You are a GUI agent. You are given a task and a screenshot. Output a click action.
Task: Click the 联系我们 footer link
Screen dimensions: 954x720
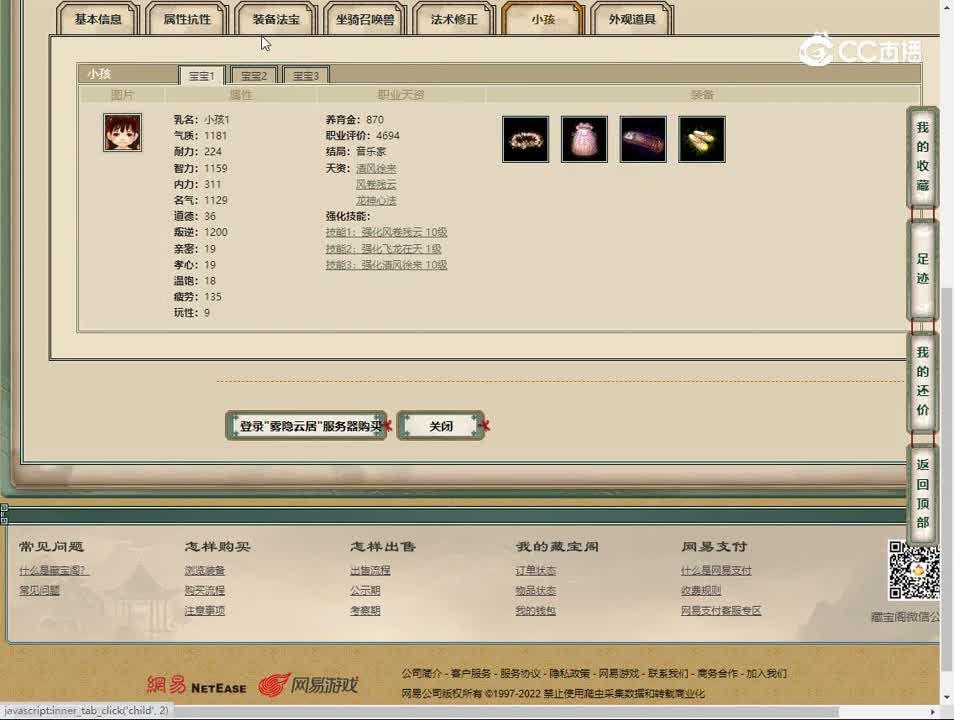pos(667,673)
